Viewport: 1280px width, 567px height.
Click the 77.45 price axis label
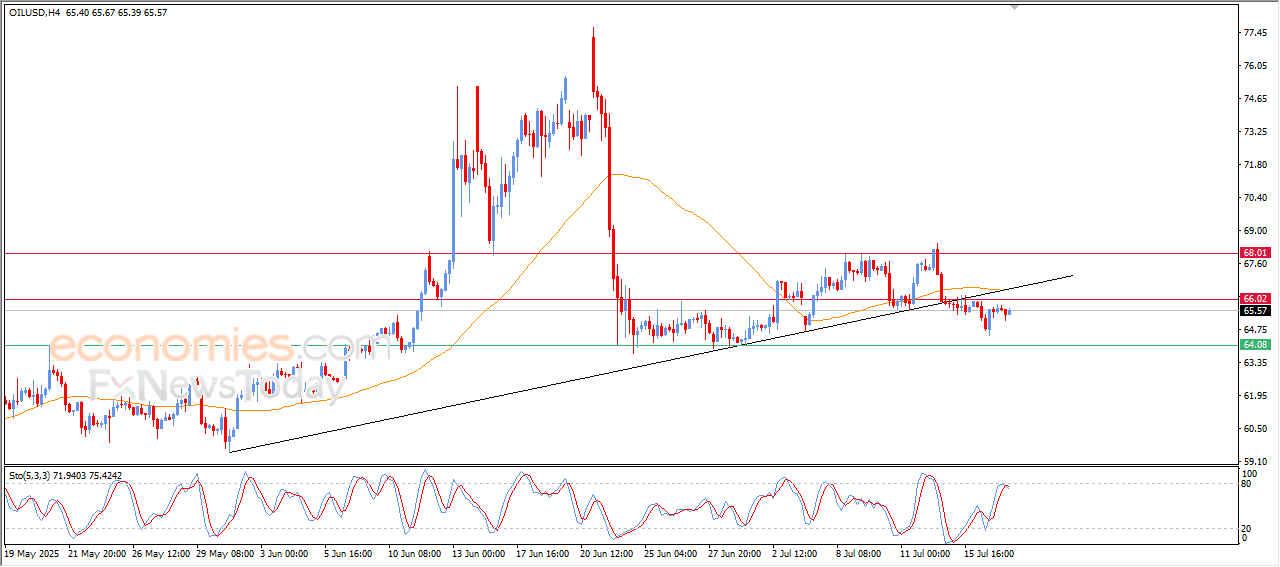click(x=1256, y=33)
